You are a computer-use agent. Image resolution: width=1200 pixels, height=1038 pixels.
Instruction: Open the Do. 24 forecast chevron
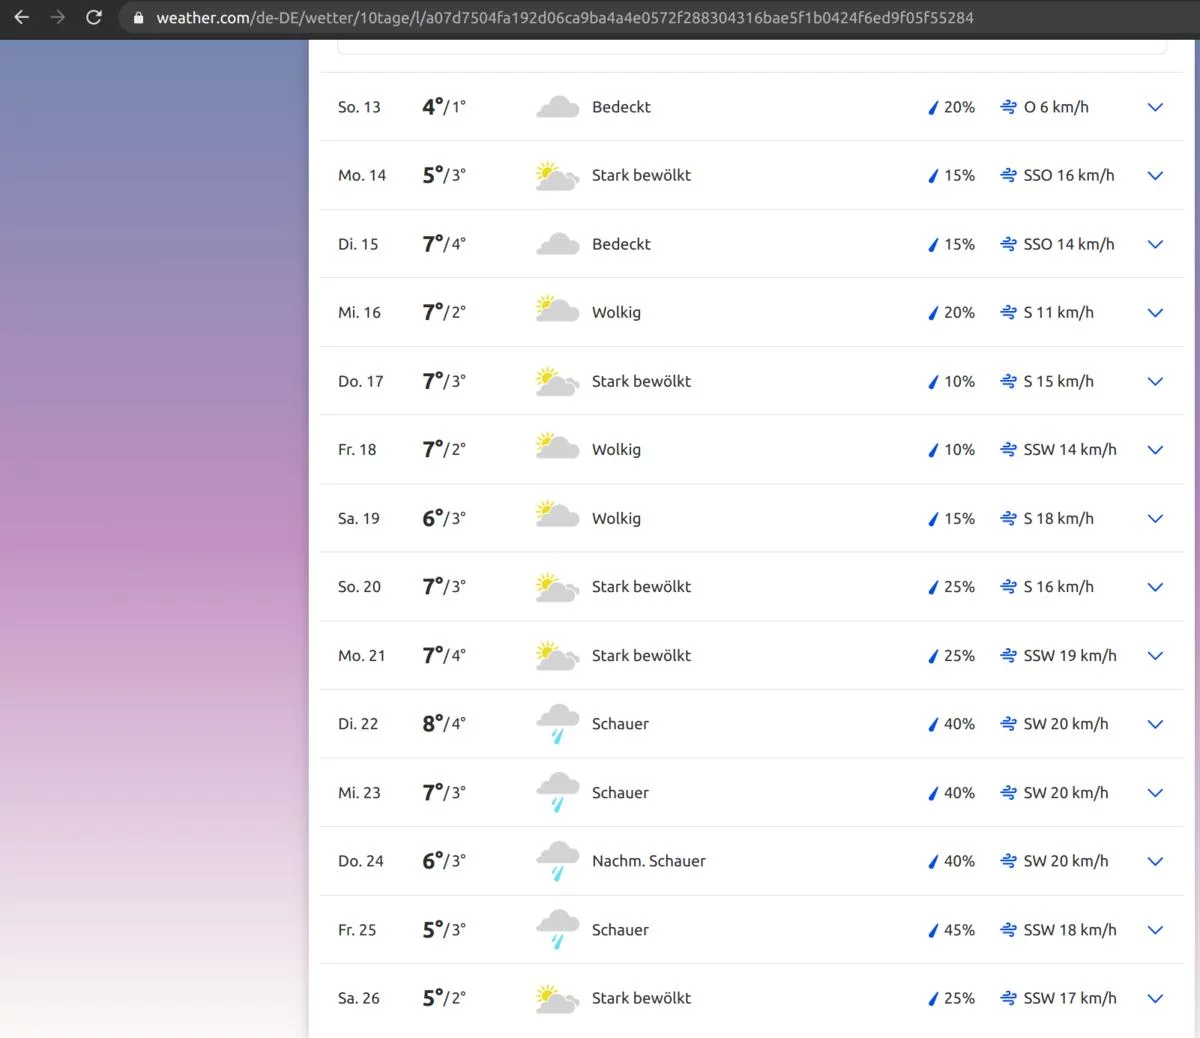[1155, 861]
